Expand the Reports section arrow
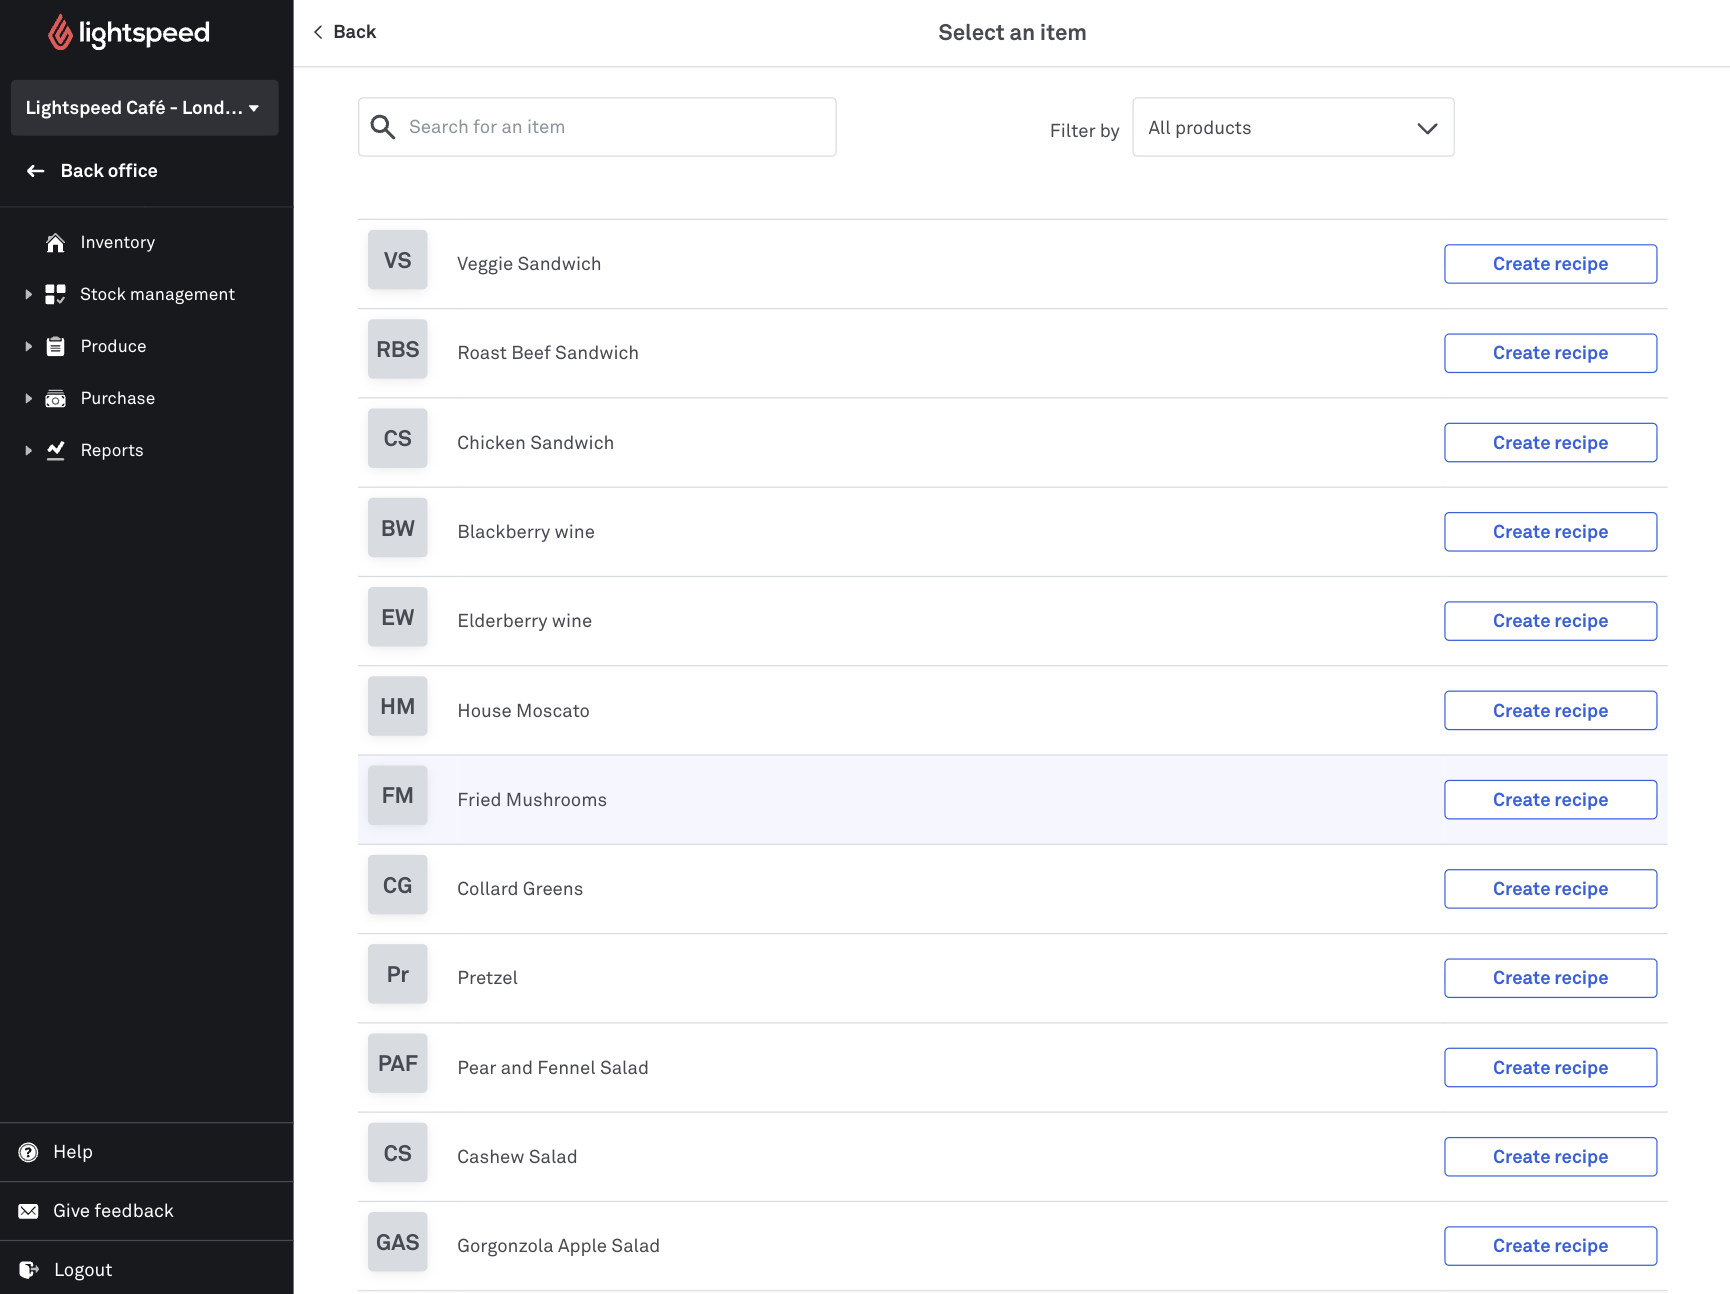The width and height of the screenshot is (1730, 1294). click(28, 451)
